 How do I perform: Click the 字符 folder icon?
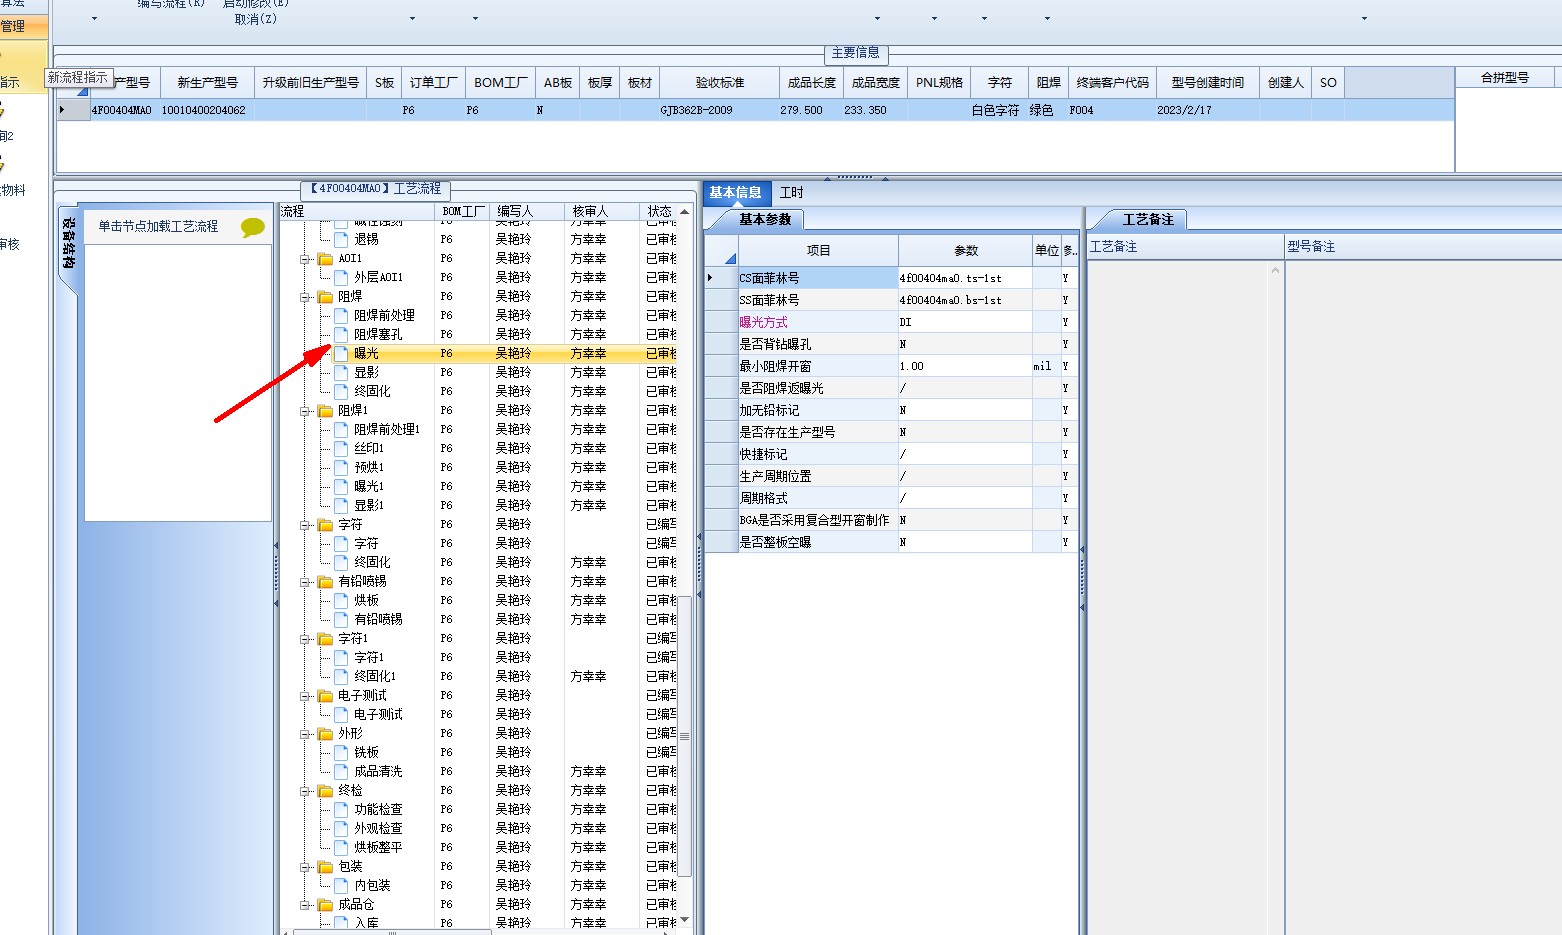325,524
